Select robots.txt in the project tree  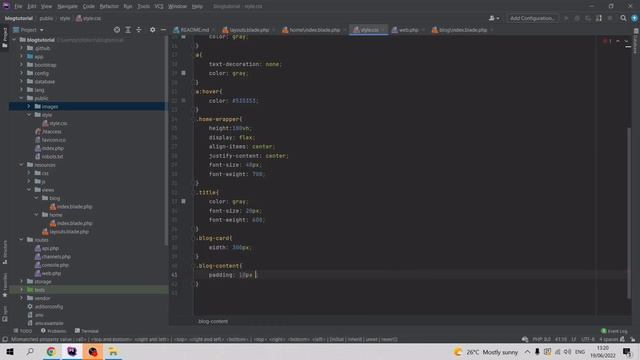(49, 157)
